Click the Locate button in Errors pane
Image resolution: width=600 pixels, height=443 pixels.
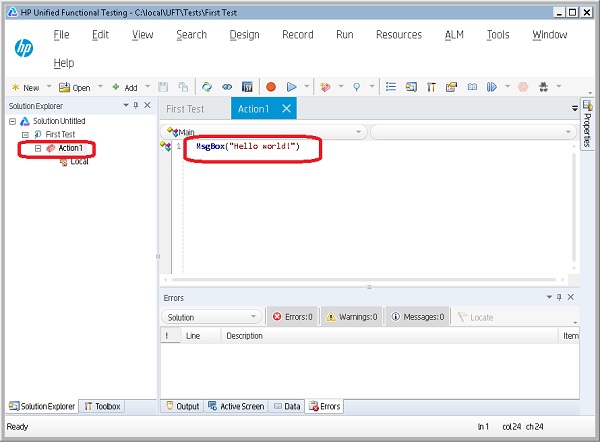476,318
